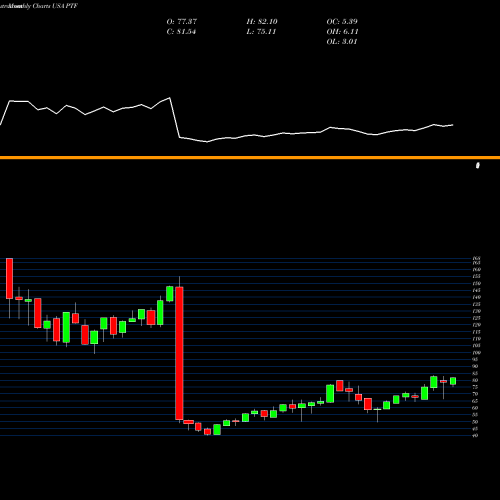Click the sharp drop in the white line chart
500x500 pixels.
[x=175, y=118]
